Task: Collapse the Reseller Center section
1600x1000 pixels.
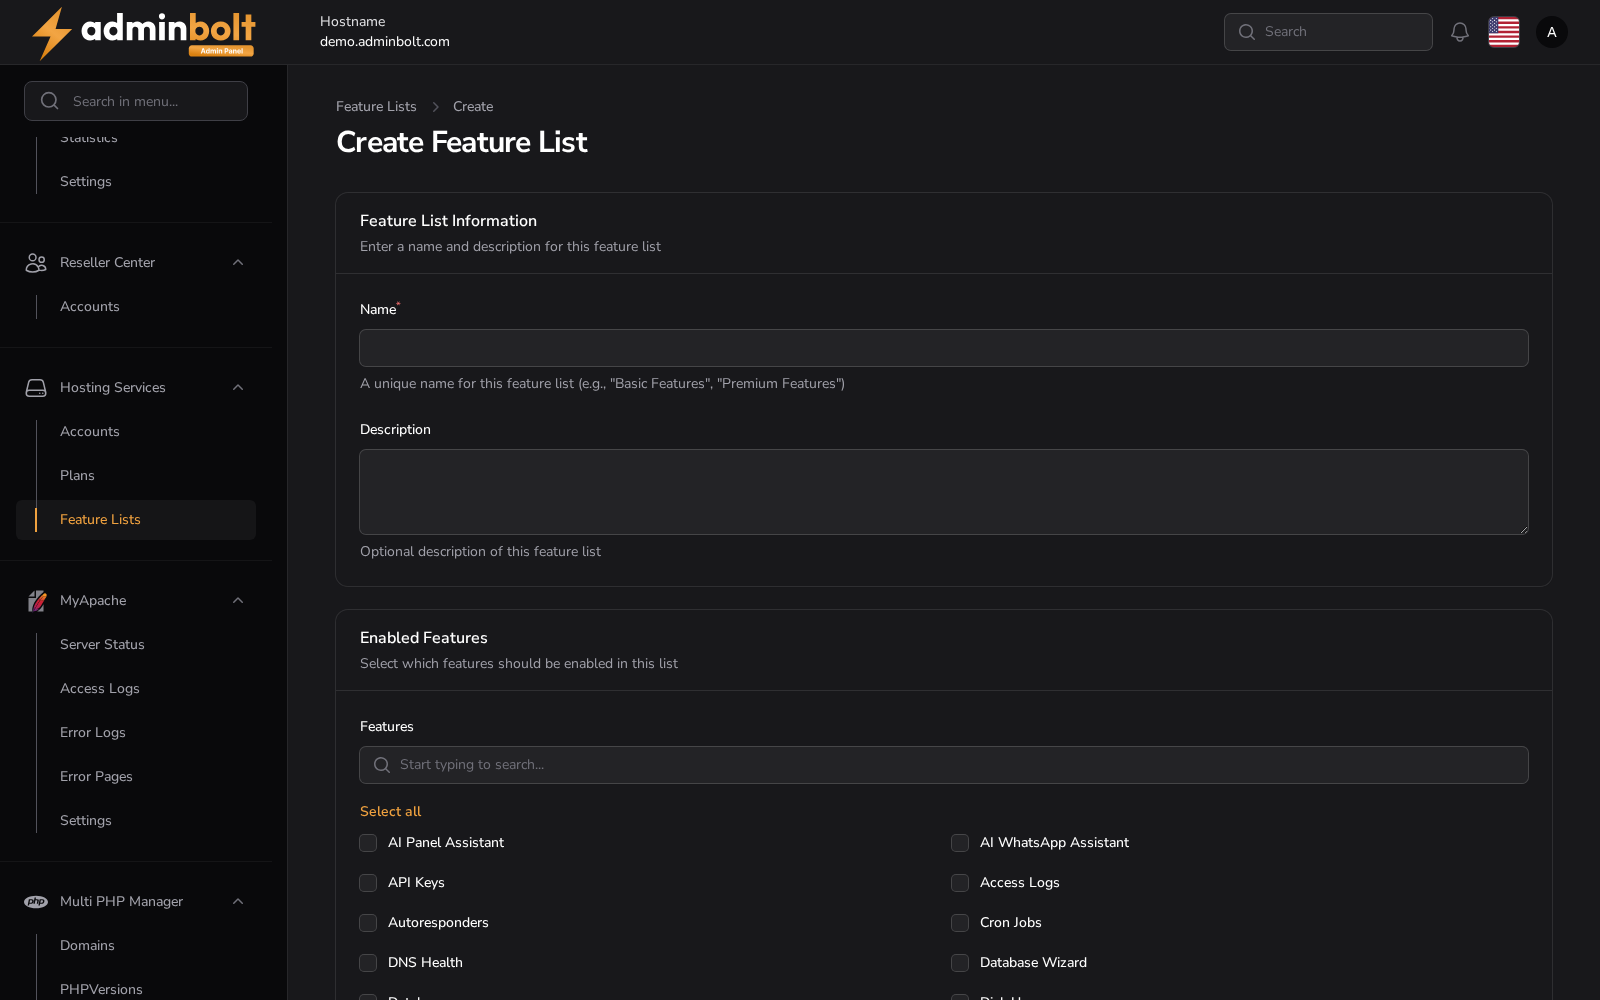Action: tap(238, 262)
